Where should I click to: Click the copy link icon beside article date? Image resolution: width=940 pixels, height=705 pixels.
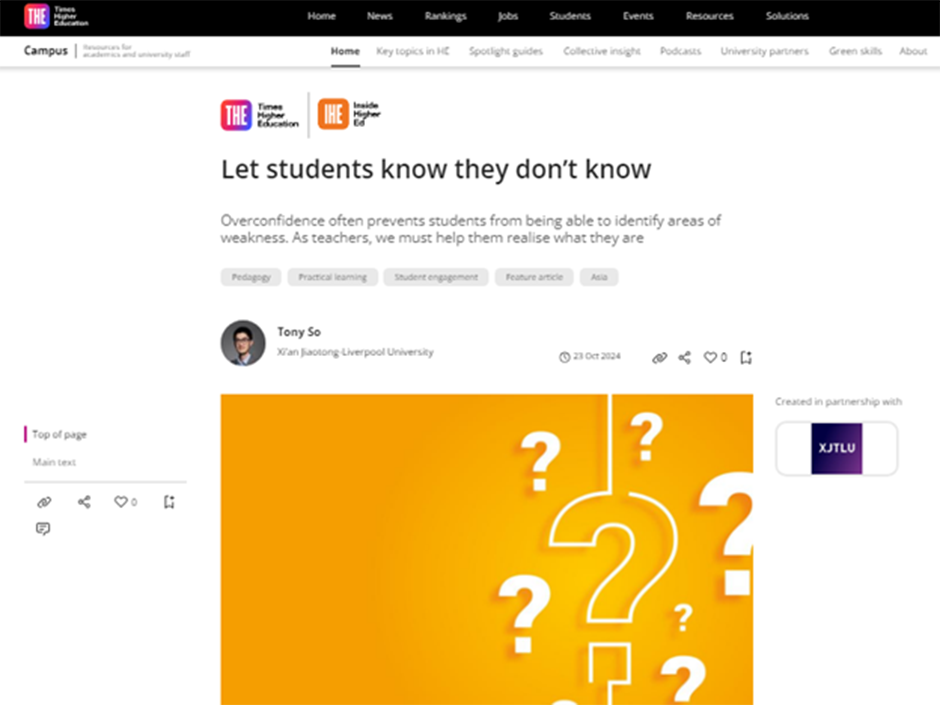tap(659, 357)
